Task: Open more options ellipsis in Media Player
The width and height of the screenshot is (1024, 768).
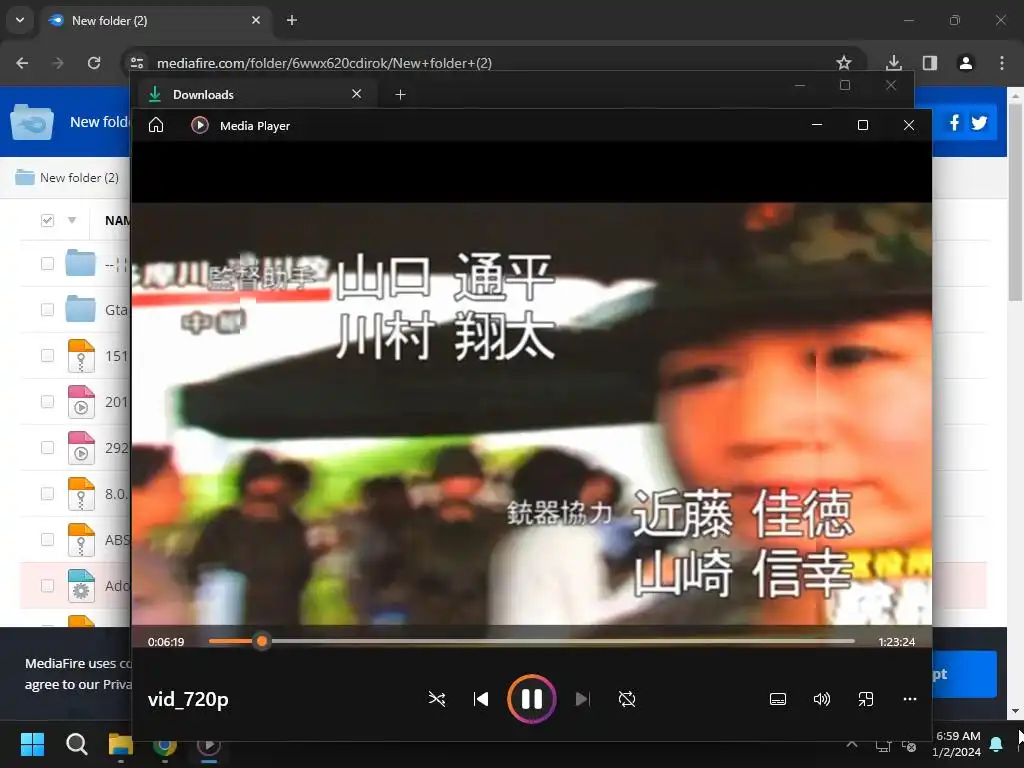Action: pyautogui.click(x=910, y=699)
